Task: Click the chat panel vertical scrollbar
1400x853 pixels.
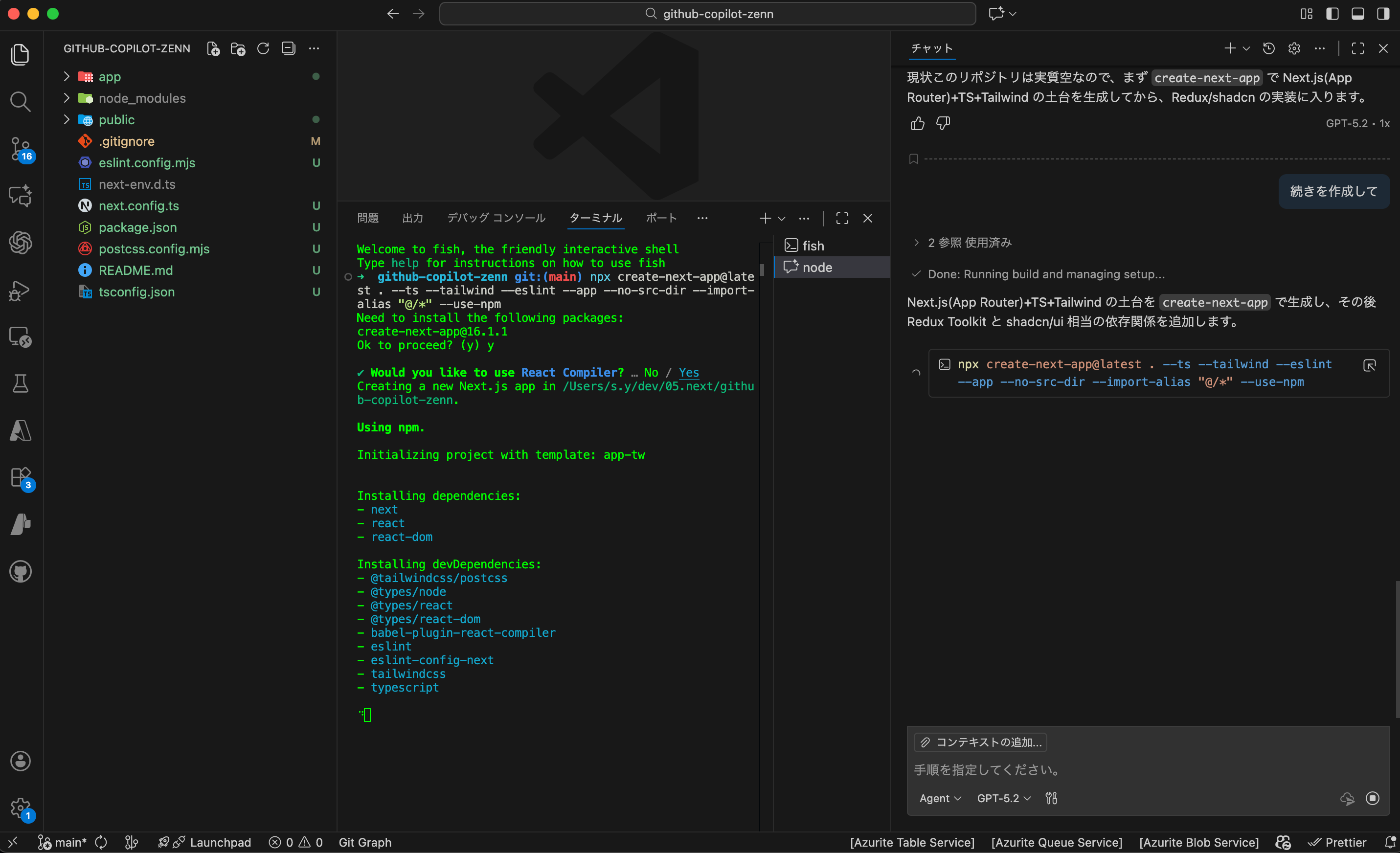Action: (1397, 648)
